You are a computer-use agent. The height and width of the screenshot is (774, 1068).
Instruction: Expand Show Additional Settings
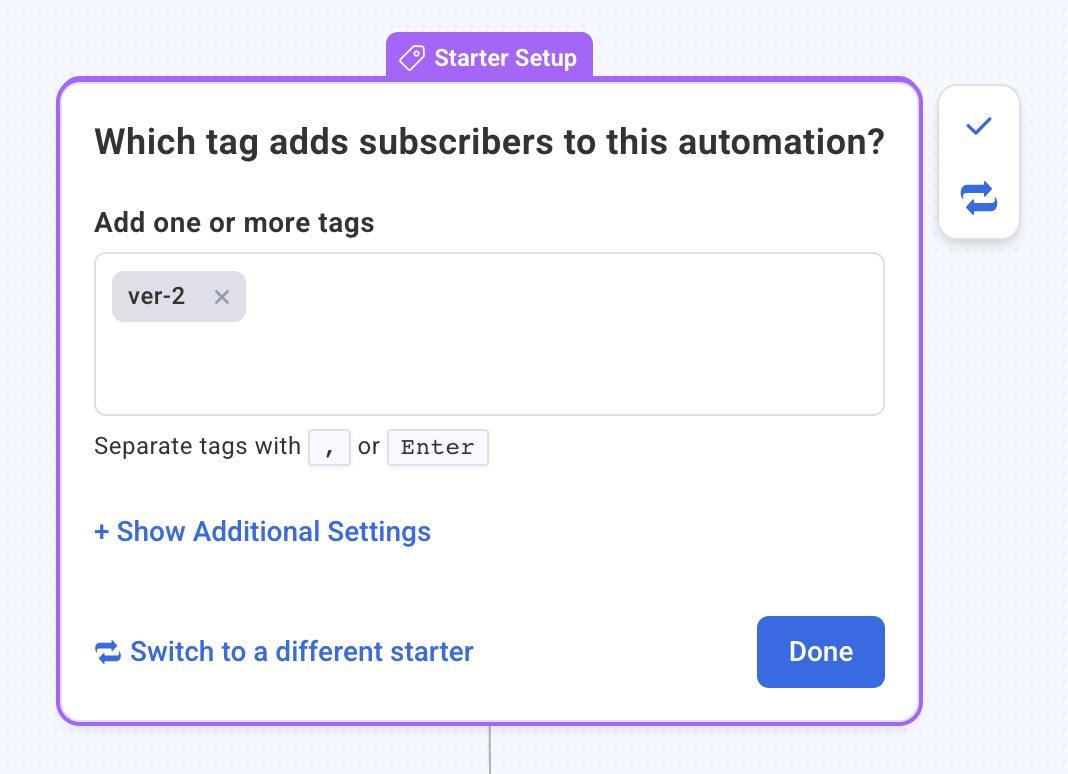pyautogui.click(x=262, y=531)
